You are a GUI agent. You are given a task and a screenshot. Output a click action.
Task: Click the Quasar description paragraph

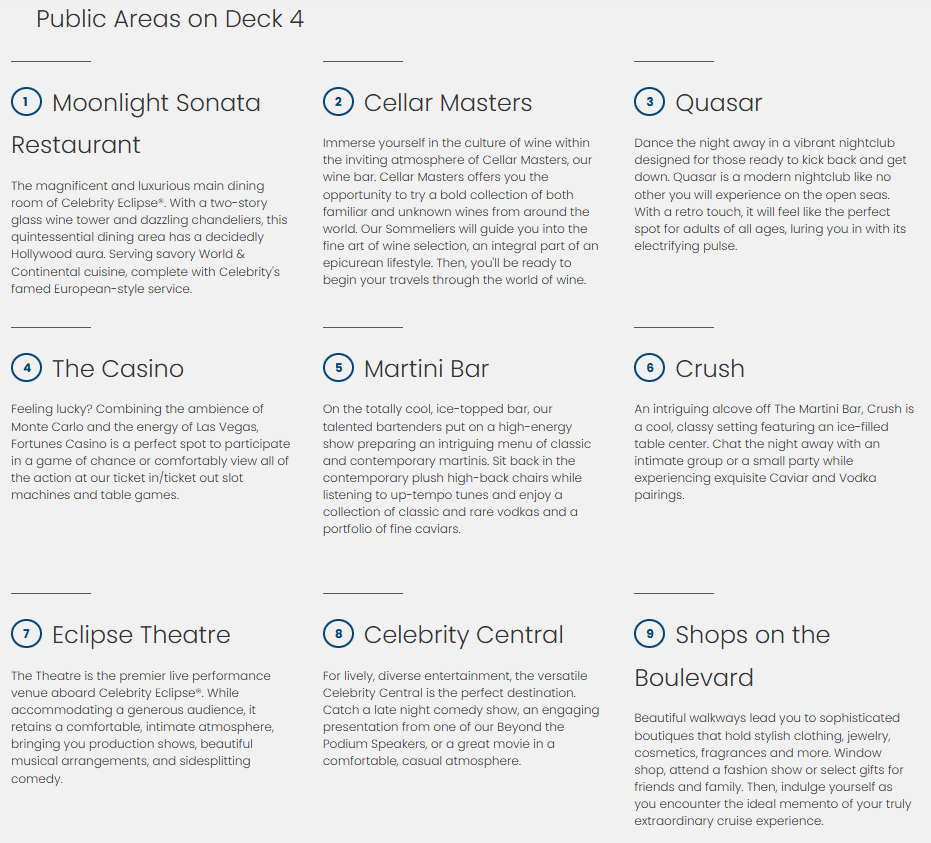[x=770, y=194]
